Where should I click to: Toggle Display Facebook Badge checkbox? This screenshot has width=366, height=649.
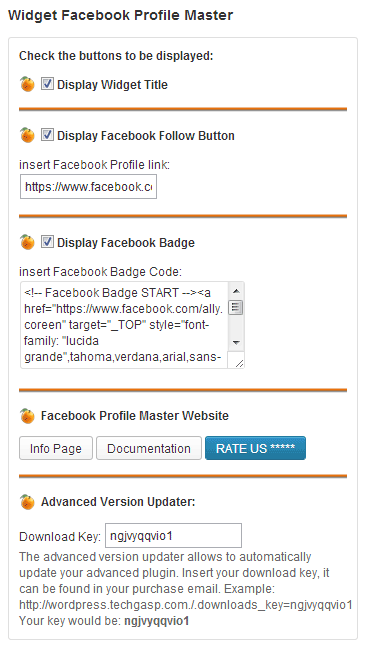(x=47, y=242)
